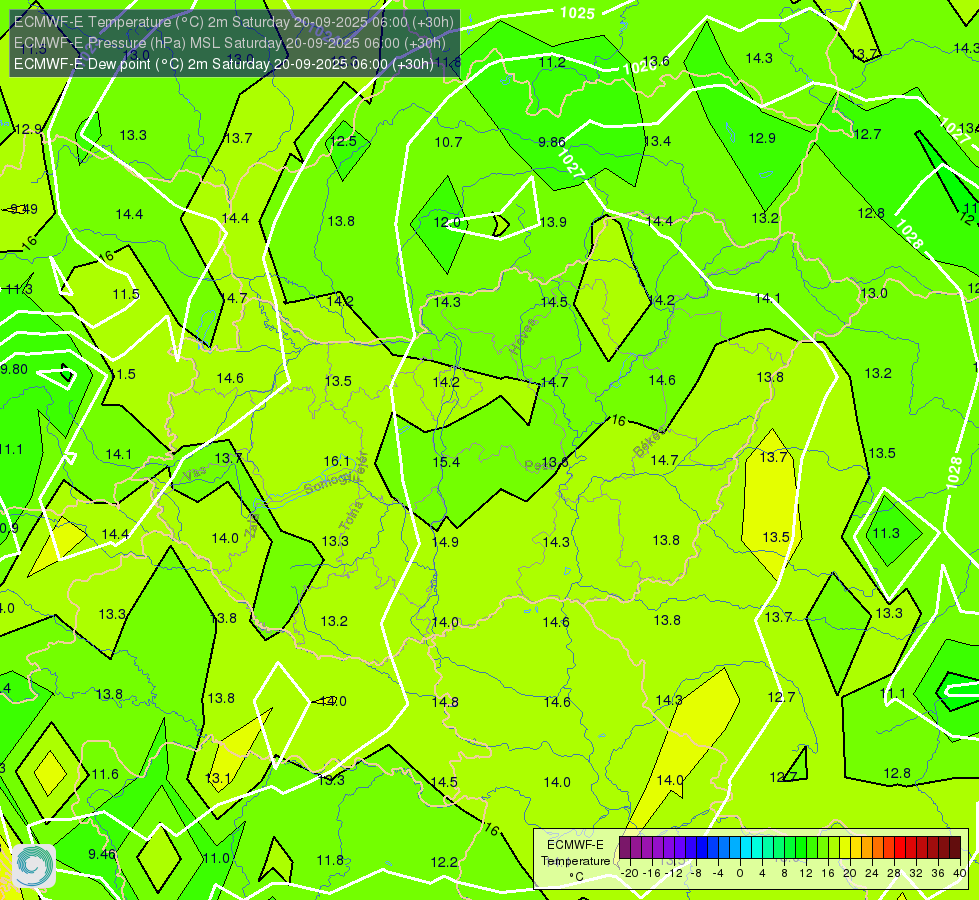
Task: Click the 13.9 temperature reading
Action: (x=553, y=222)
